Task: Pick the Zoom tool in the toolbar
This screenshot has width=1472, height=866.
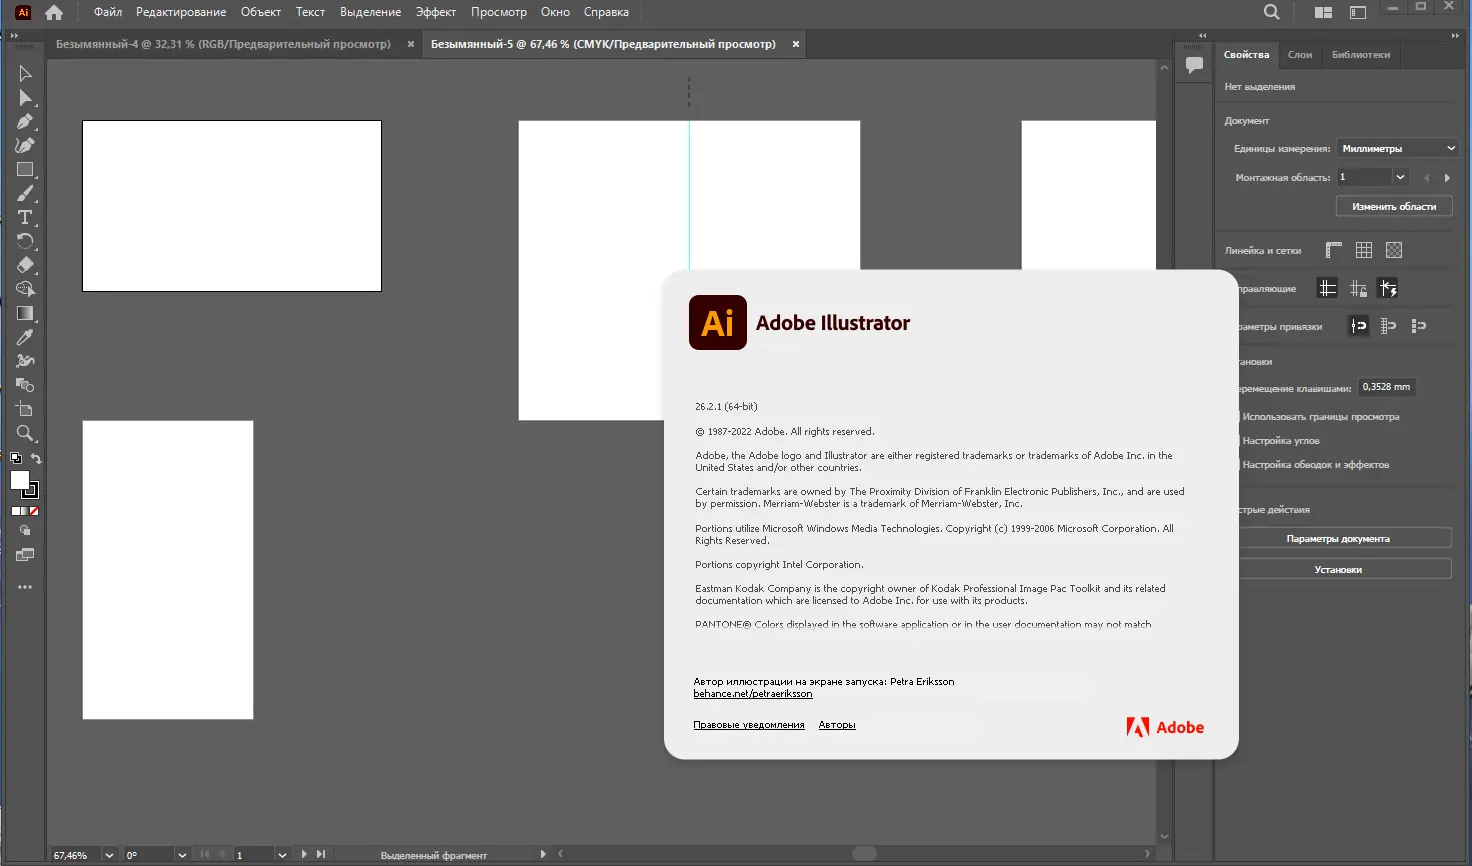Action: click(25, 433)
